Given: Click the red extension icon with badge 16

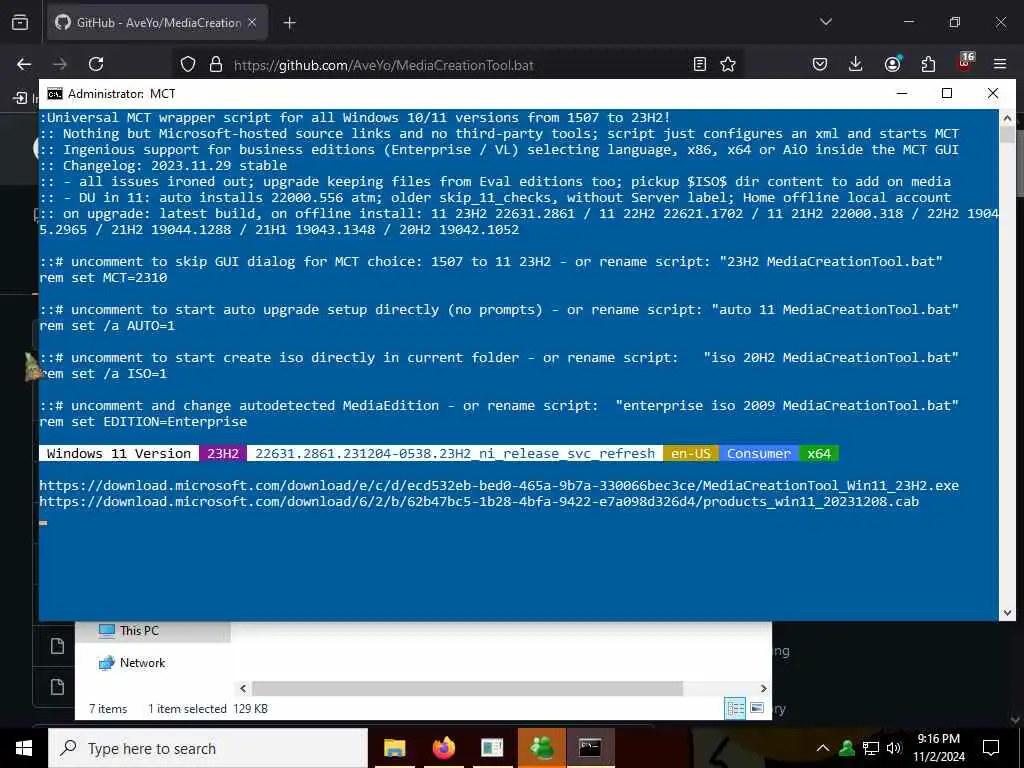Looking at the screenshot, I should [965, 62].
